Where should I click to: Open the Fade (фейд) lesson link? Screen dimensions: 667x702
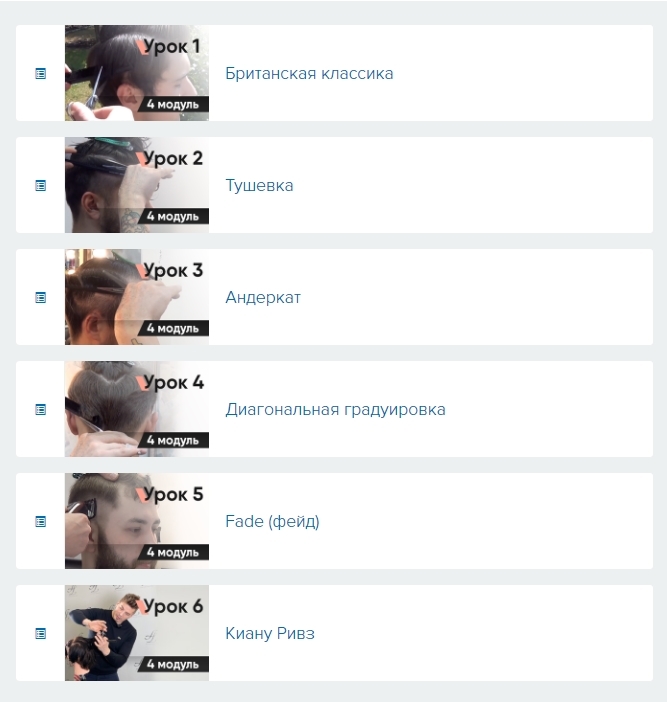[272, 522]
